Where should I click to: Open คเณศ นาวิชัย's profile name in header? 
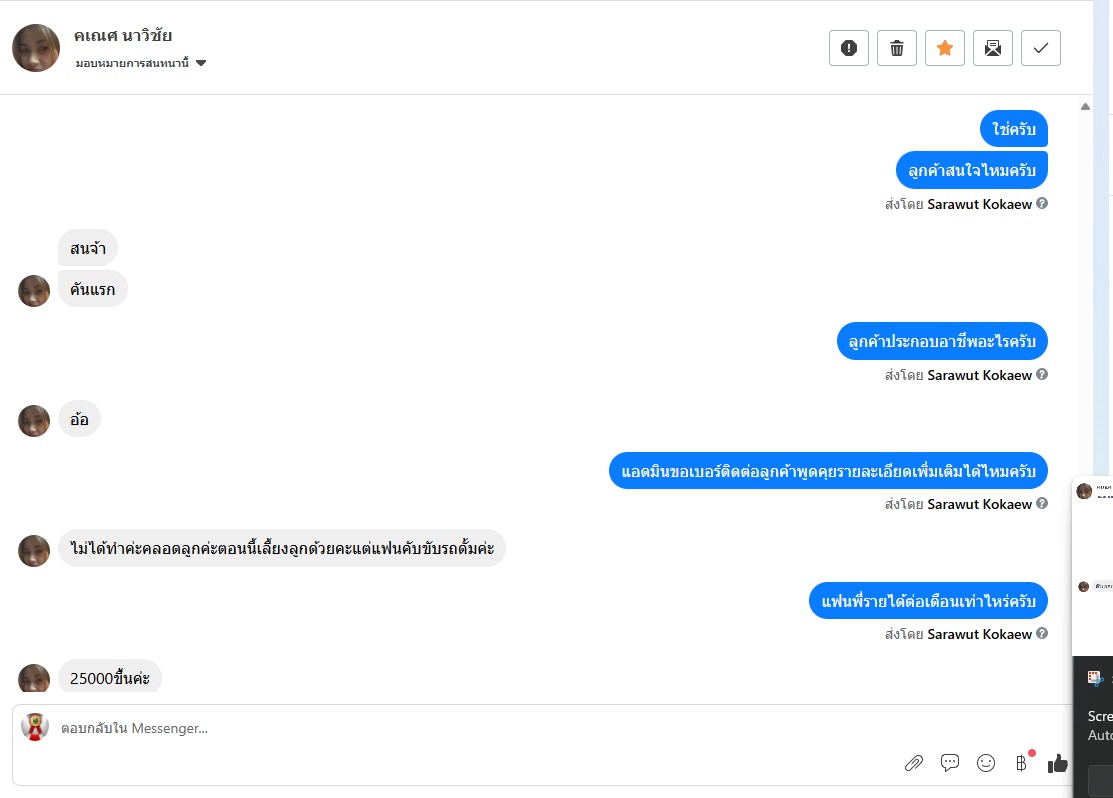[x=123, y=36]
